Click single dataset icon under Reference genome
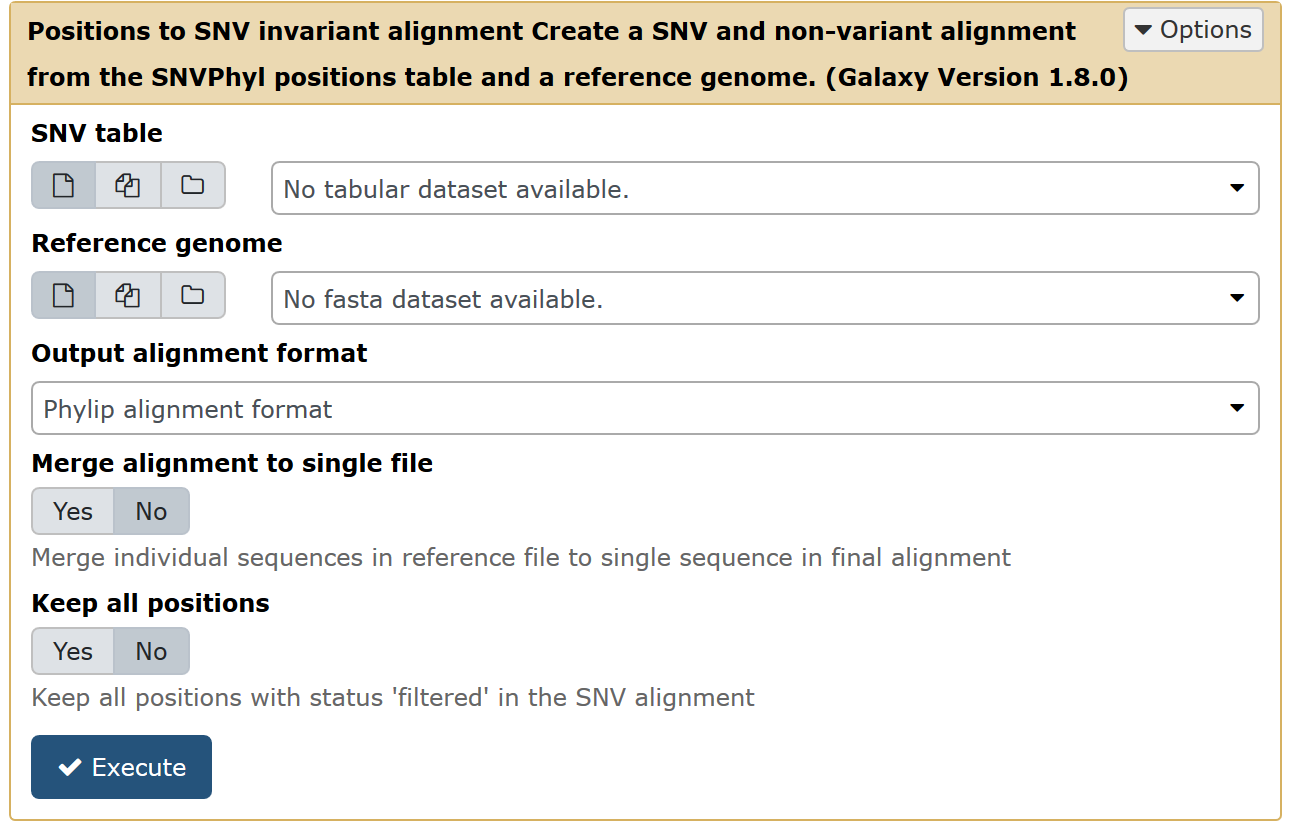The width and height of the screenshot is (1296, 837). pyautogui.click(x=63, y=295)
